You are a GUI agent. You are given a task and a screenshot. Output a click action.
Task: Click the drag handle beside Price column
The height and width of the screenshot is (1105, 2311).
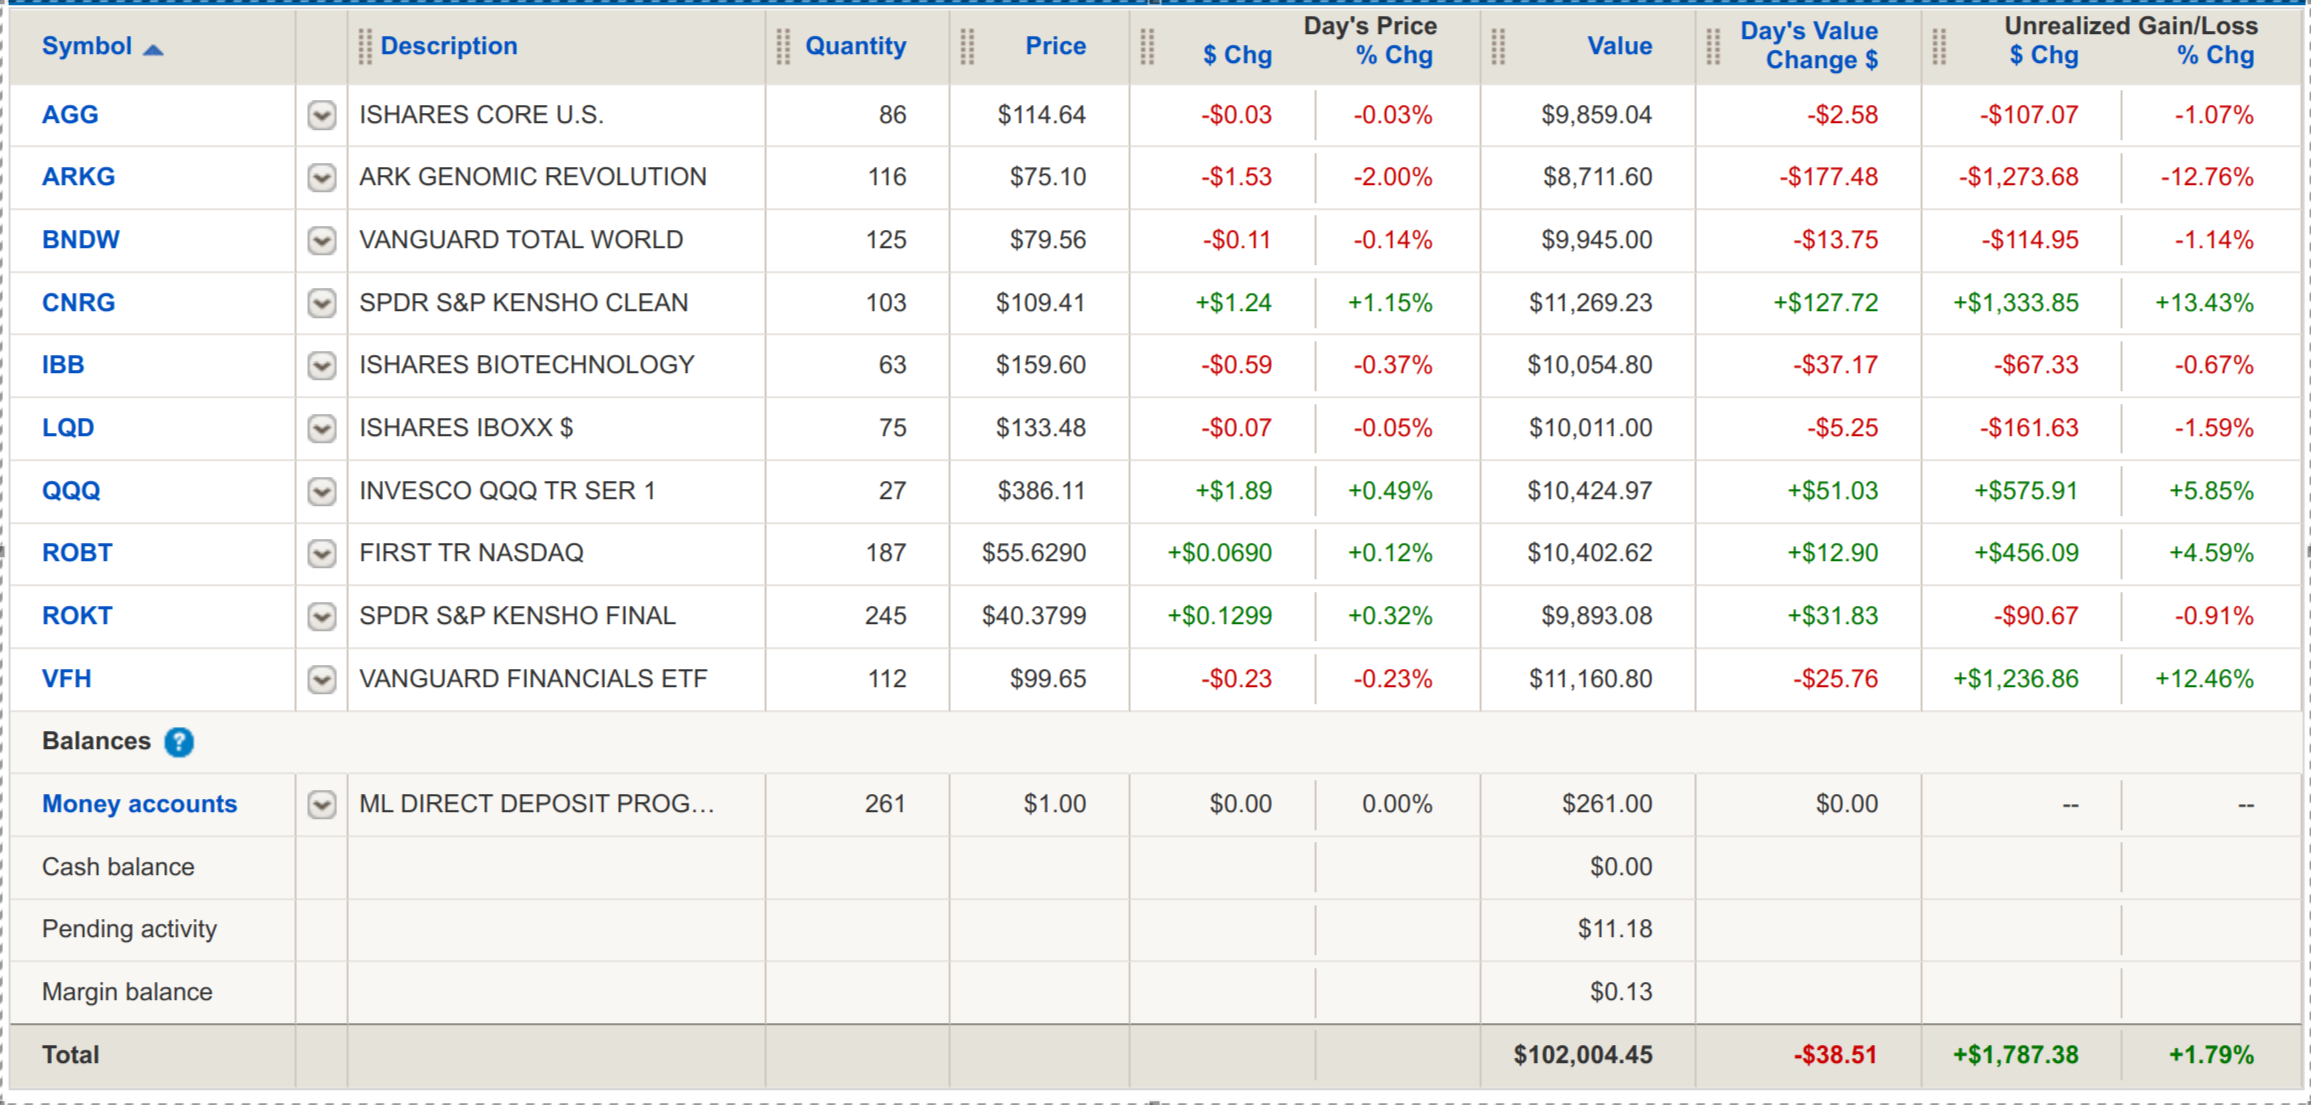coord(967,46)
